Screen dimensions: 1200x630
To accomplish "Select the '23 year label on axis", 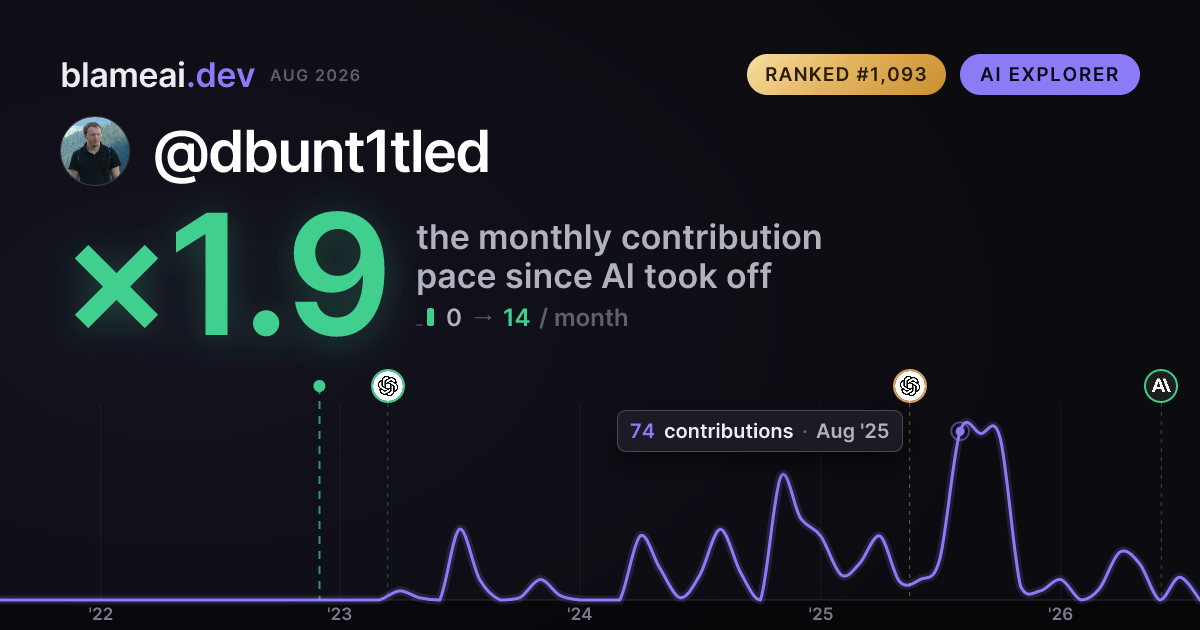I will coord(340,614).
